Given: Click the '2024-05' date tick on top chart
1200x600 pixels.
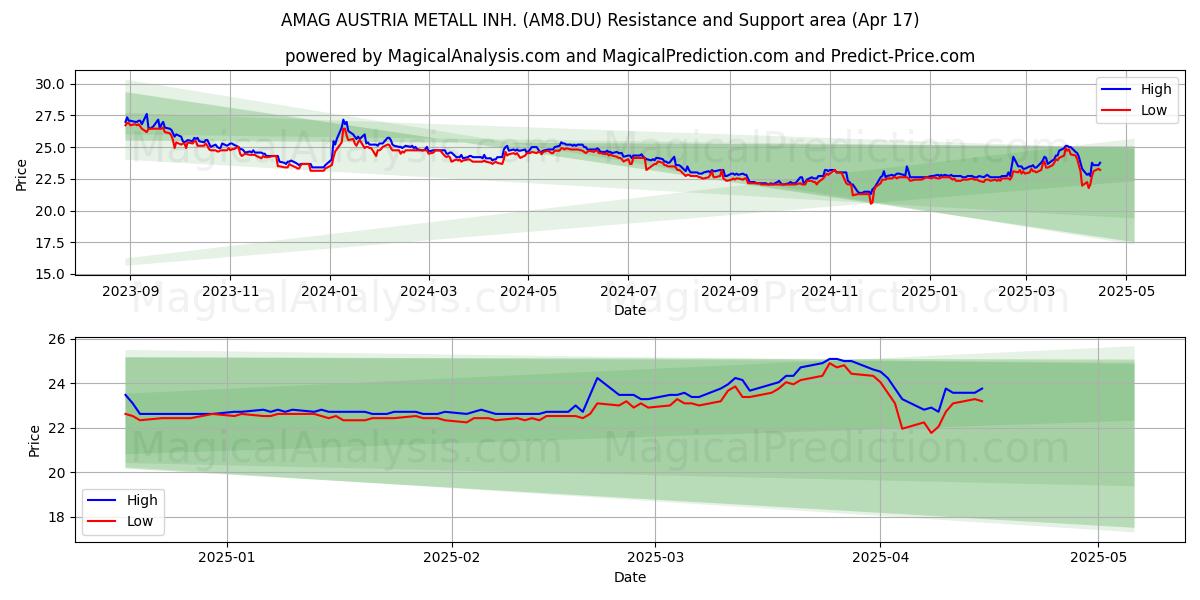Looking at the screenshot, I should pos(529,290).
